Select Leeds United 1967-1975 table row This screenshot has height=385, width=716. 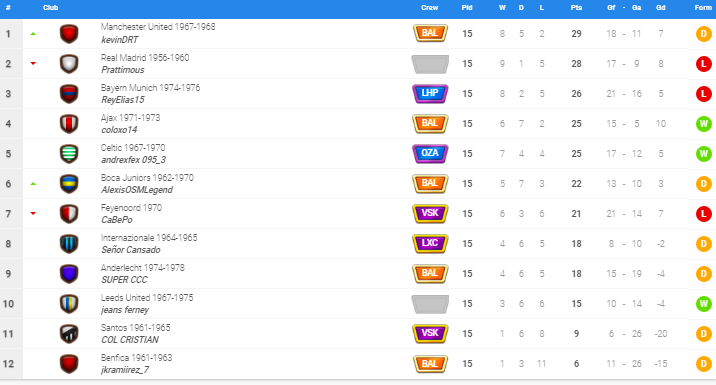[358, 304]
